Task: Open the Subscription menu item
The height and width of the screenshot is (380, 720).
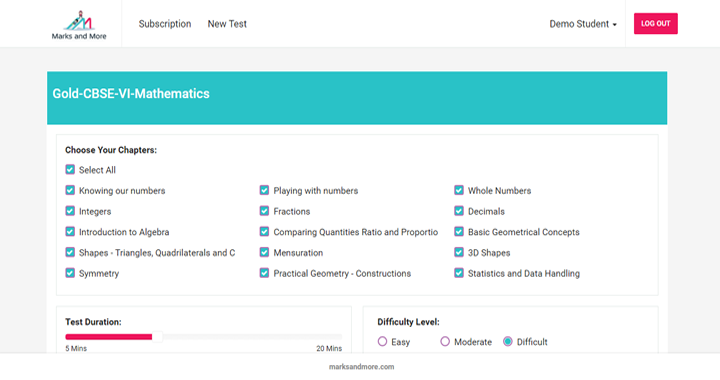Action: [165, 24]
